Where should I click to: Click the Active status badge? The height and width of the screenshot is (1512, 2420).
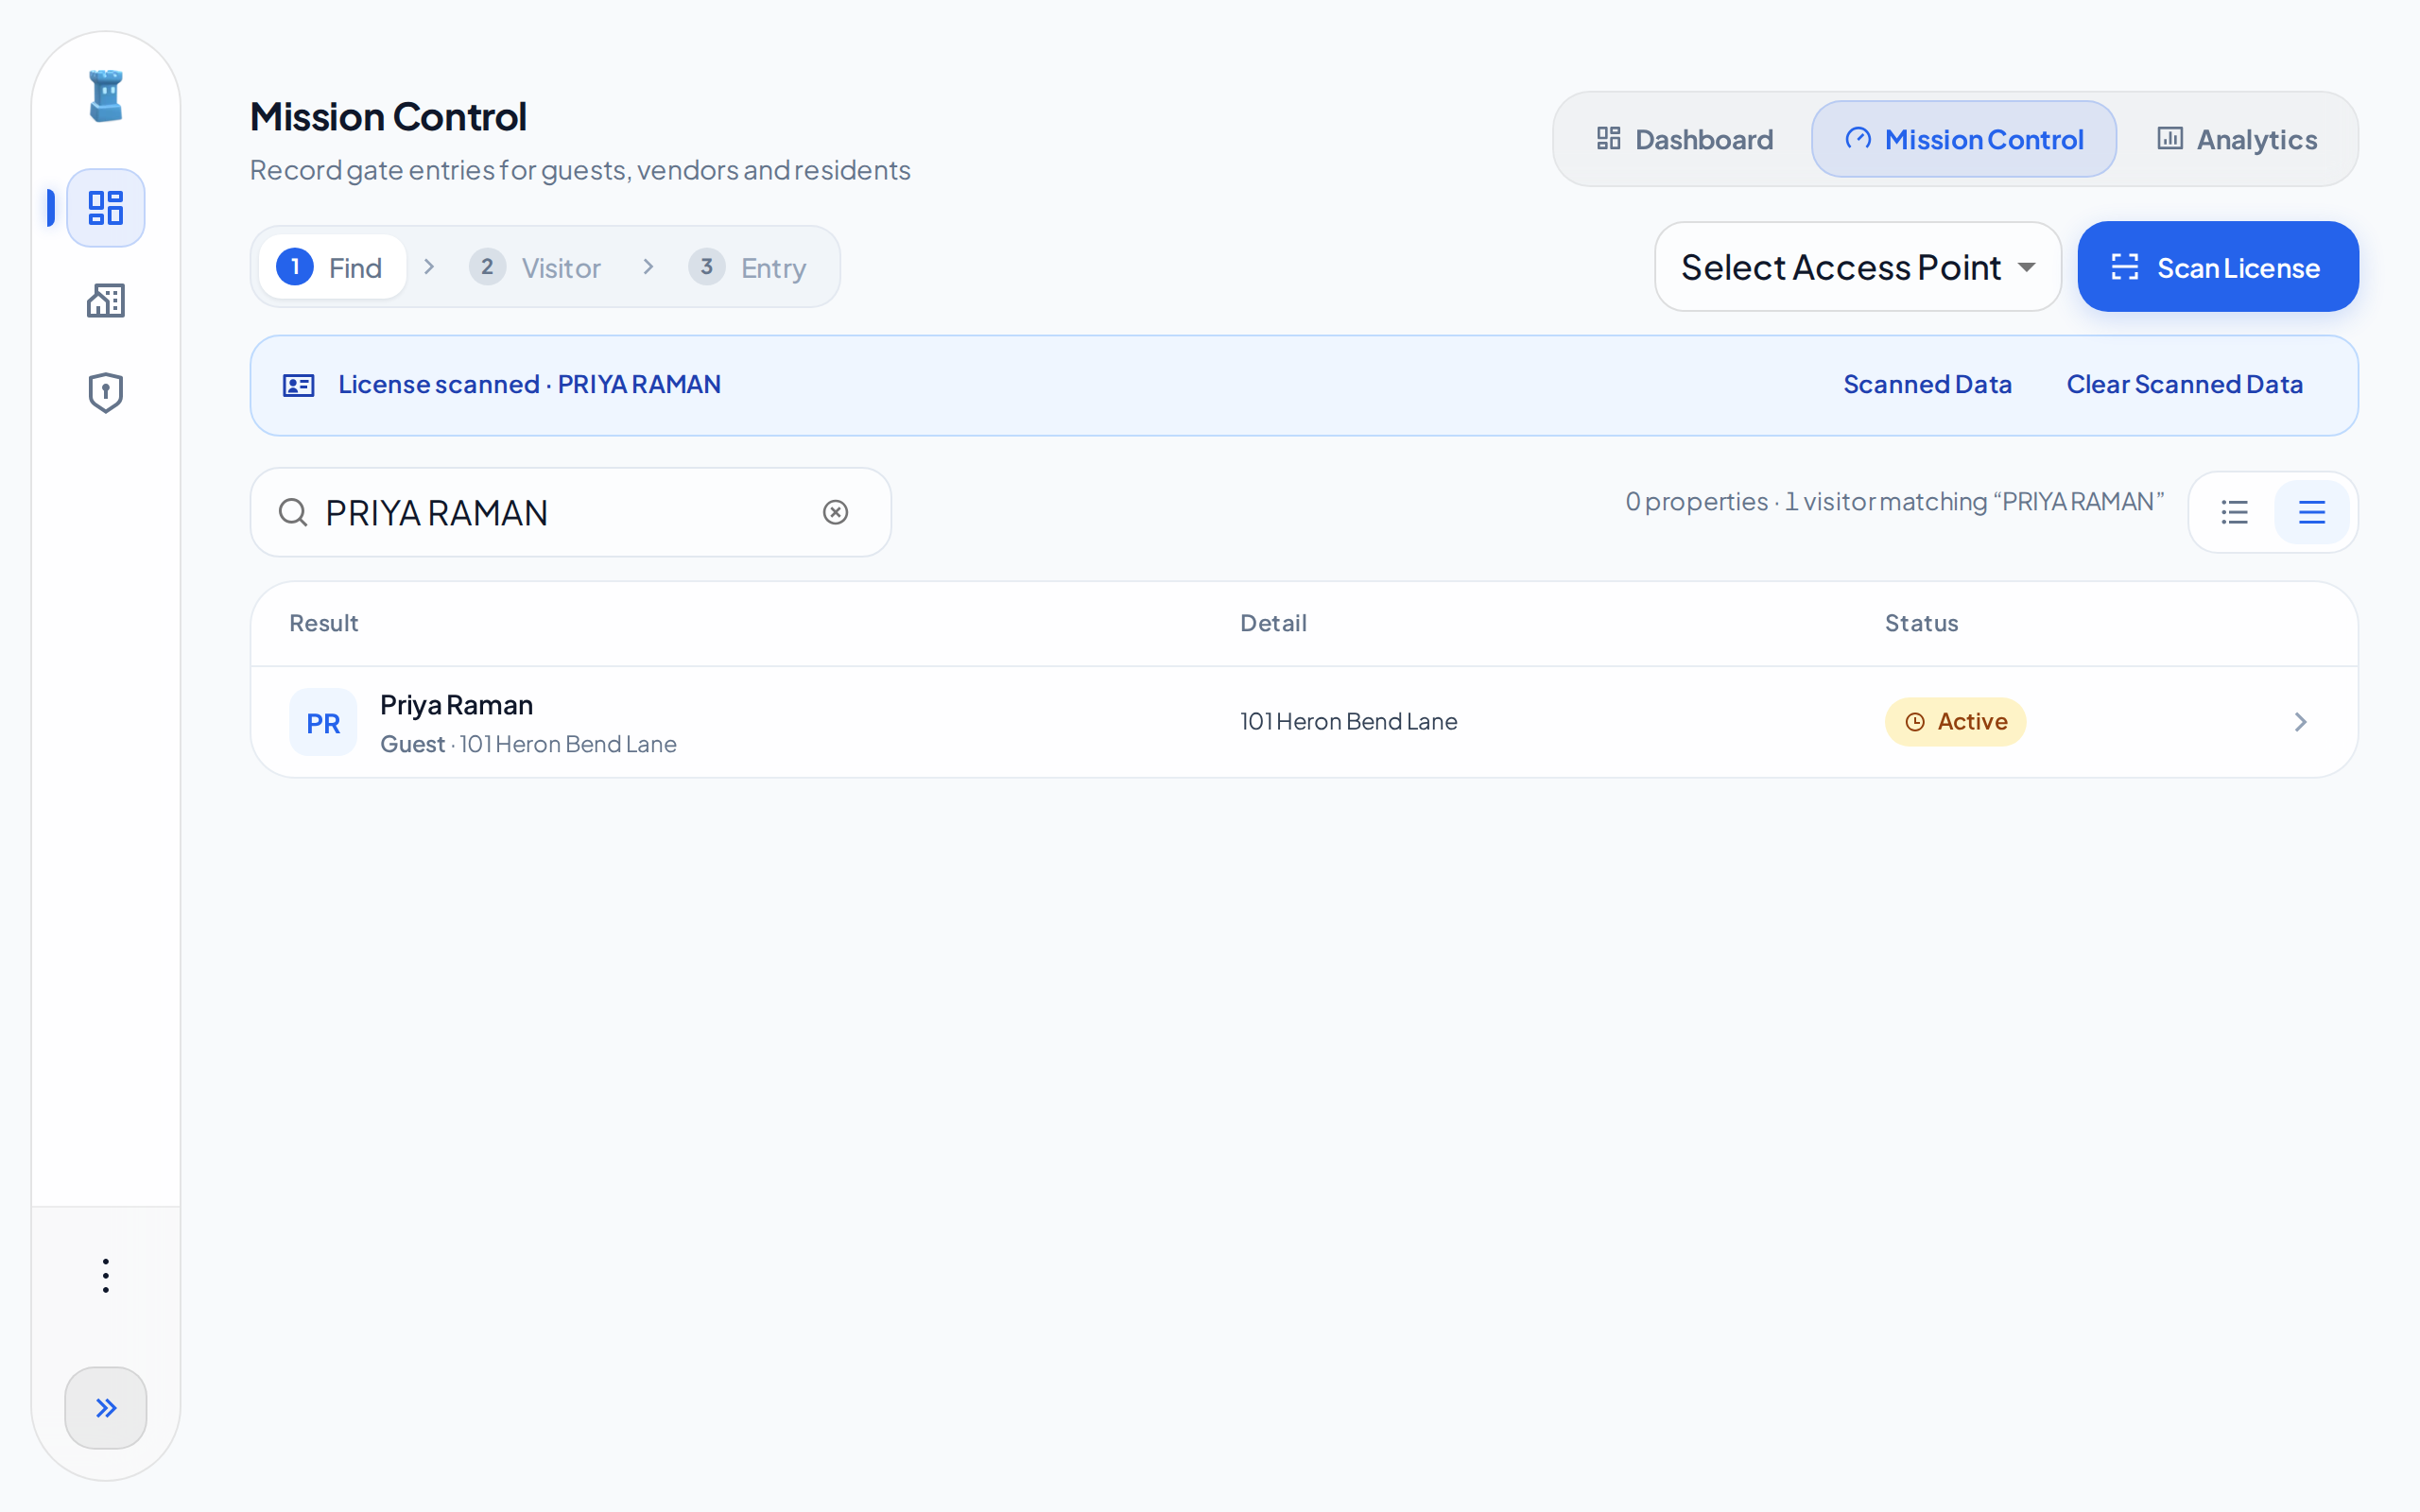pos(1955,722)
